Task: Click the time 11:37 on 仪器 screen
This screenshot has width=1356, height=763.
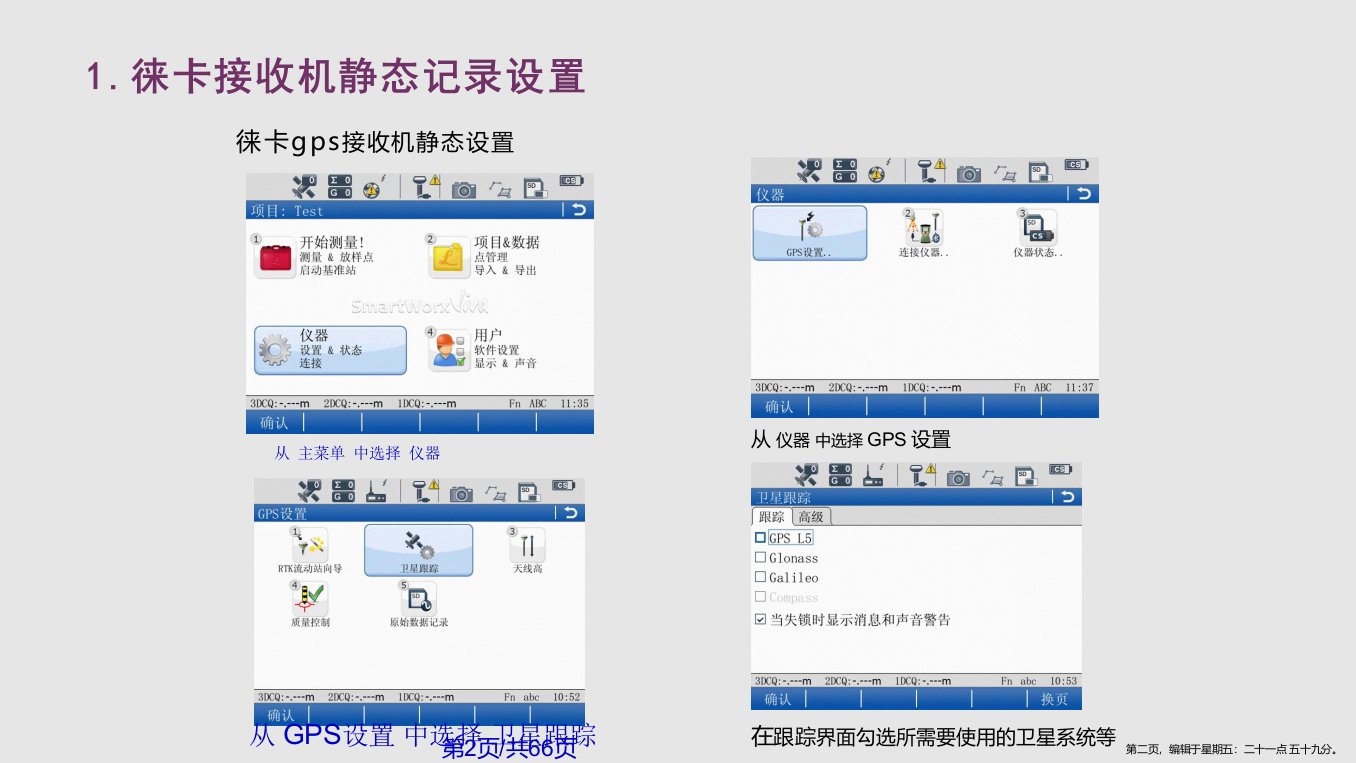Action: [x=1079, y=387]
